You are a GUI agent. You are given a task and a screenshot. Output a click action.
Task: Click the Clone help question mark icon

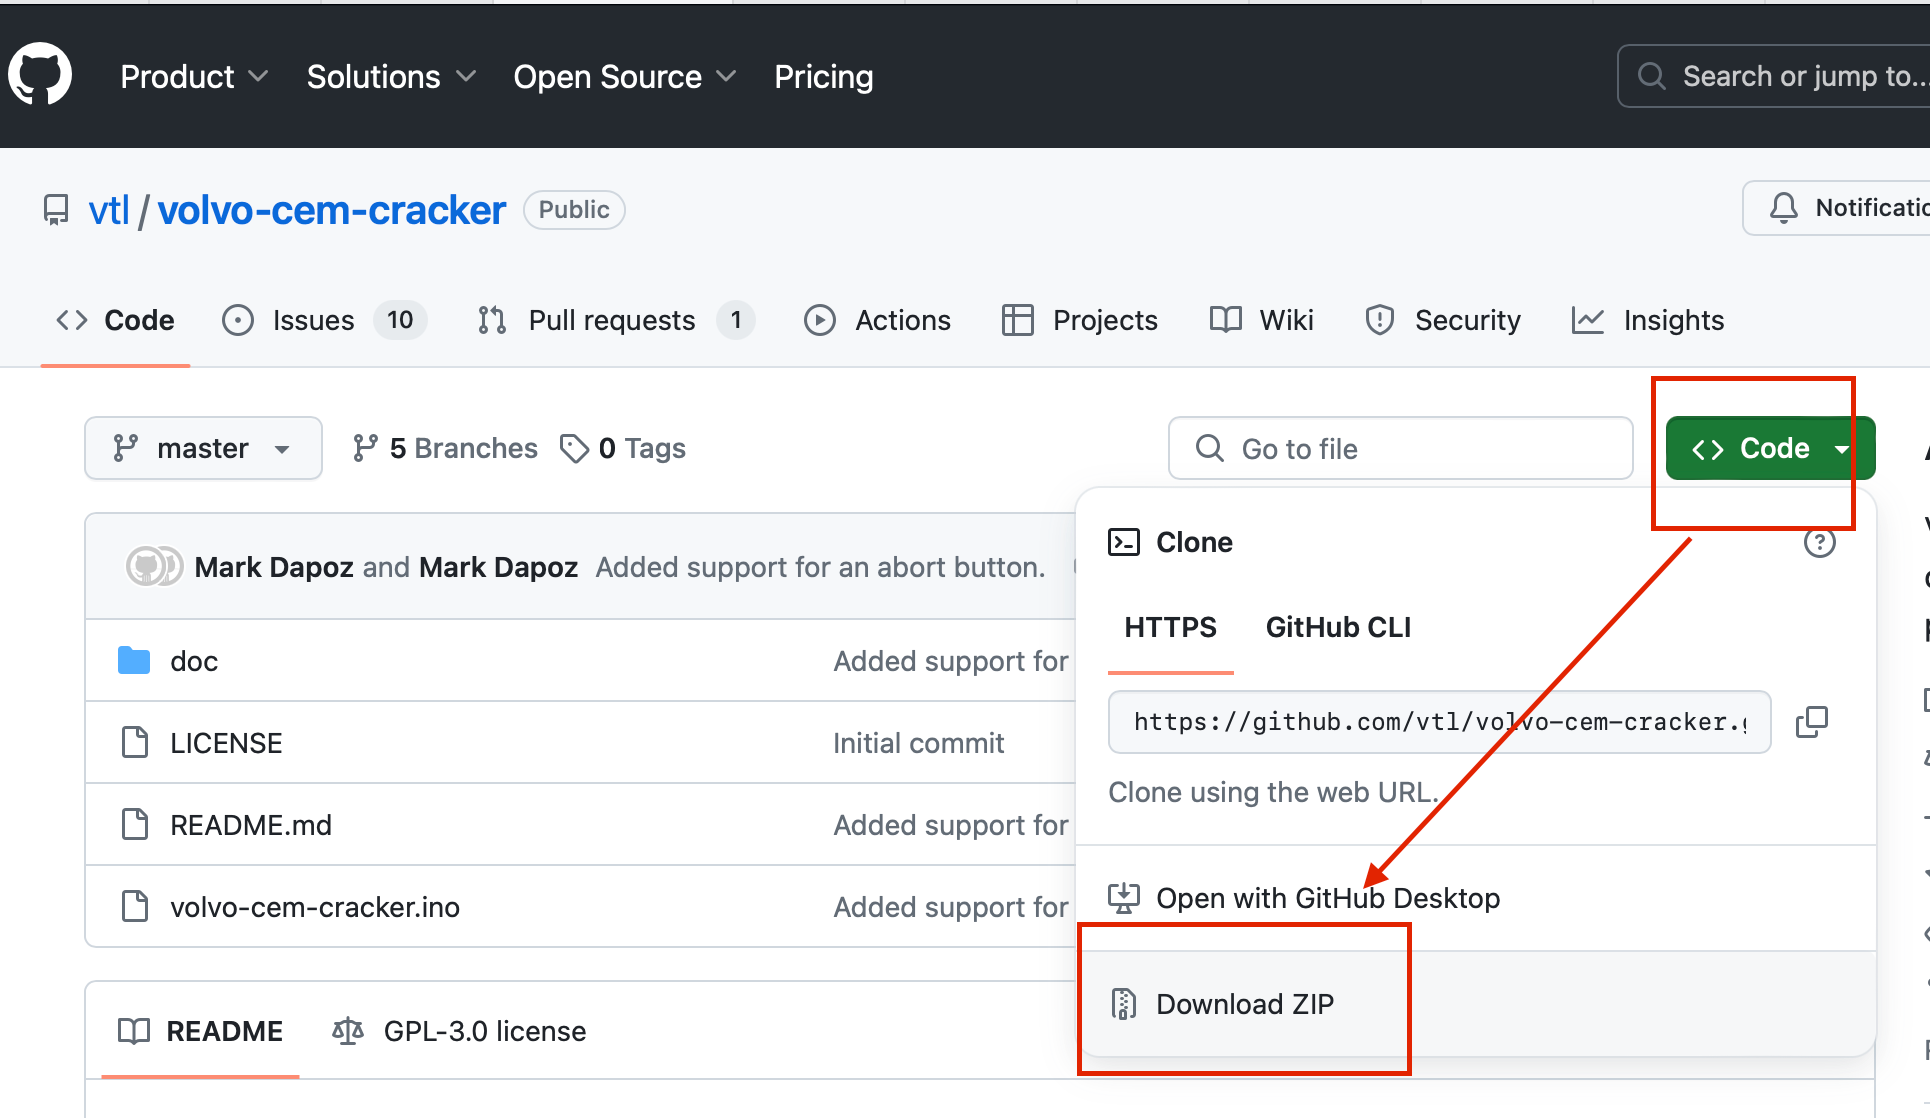[1819, 542]
